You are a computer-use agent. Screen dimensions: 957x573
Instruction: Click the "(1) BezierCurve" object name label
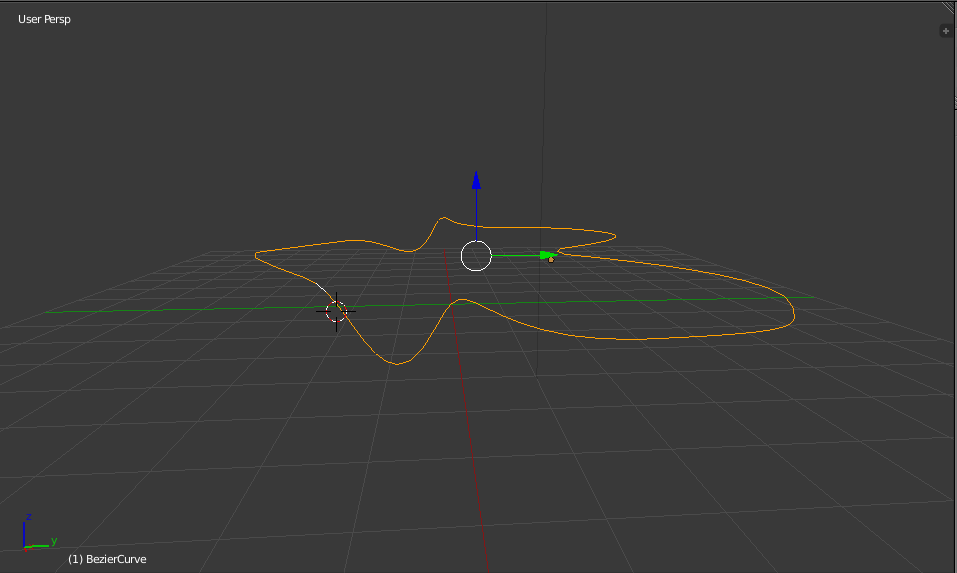107,559
